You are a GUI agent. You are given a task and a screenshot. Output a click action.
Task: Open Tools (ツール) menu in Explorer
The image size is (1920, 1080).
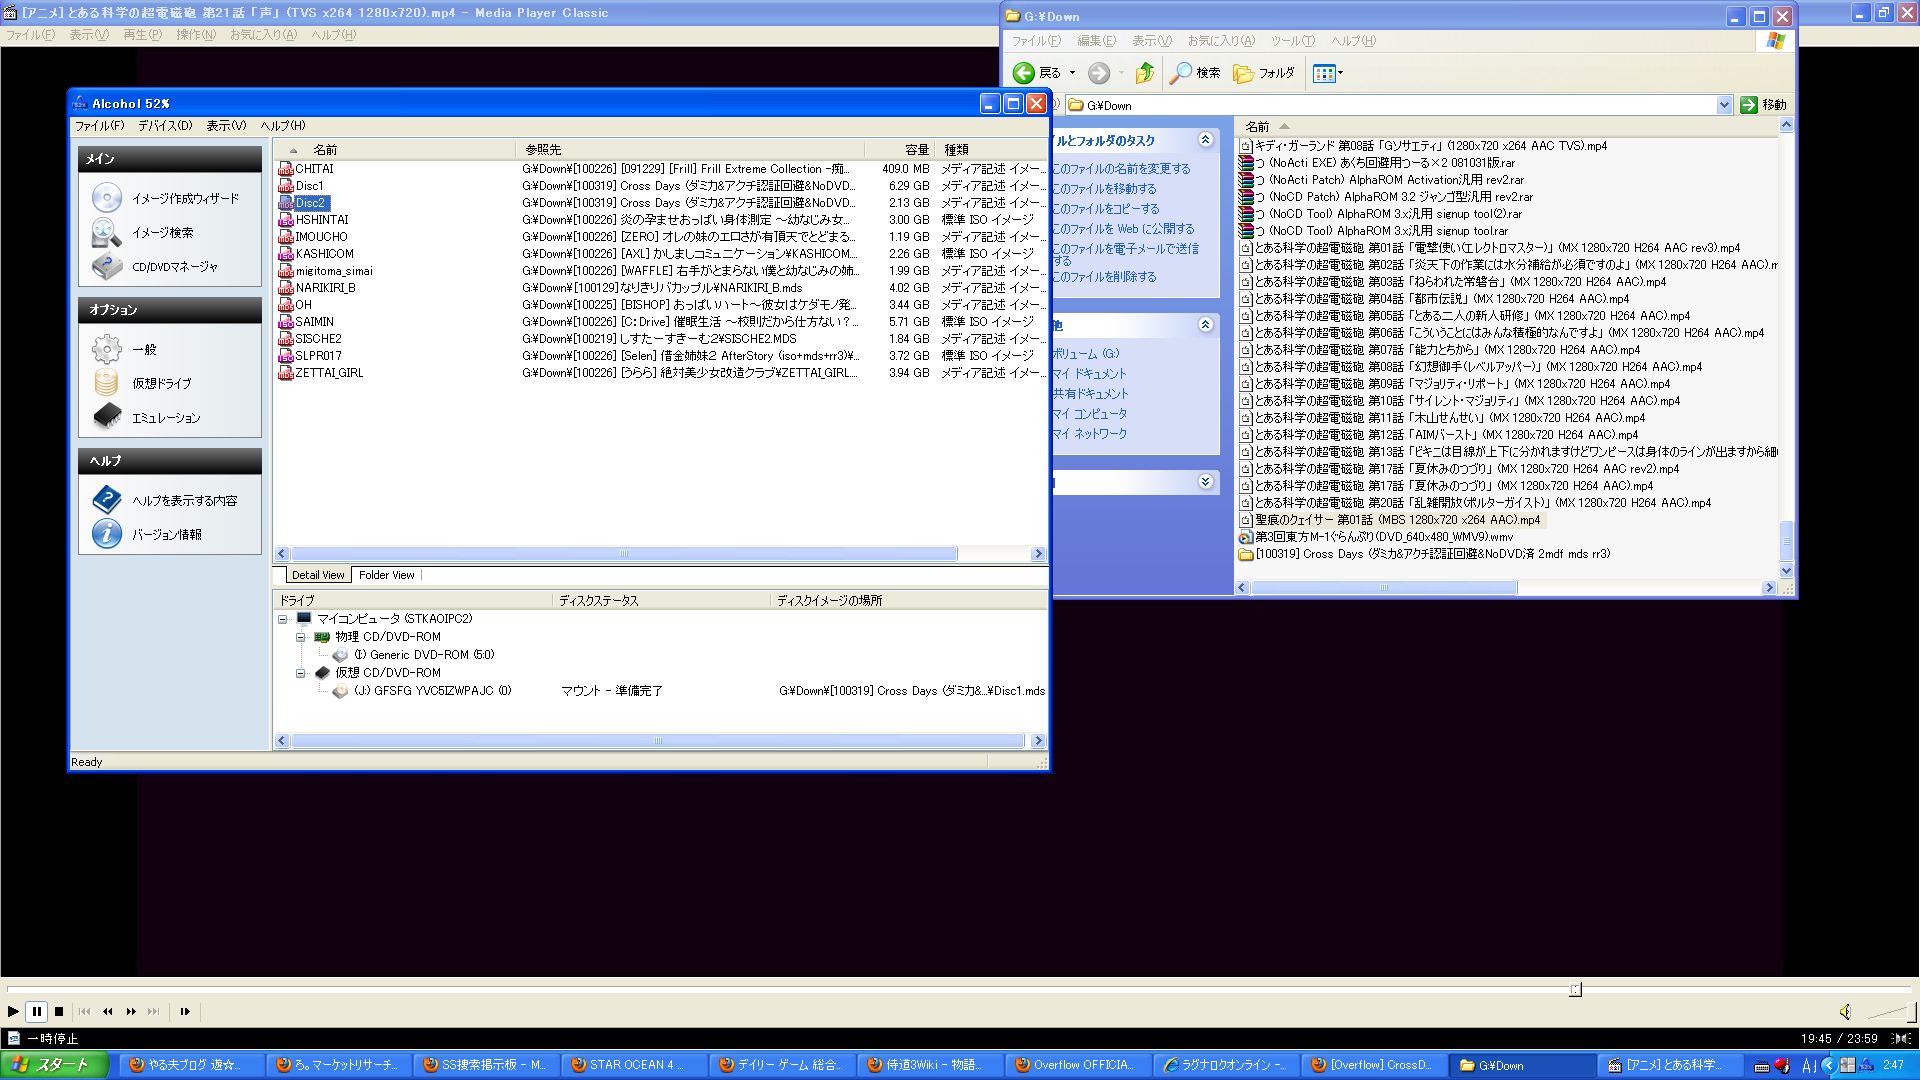1292,41
